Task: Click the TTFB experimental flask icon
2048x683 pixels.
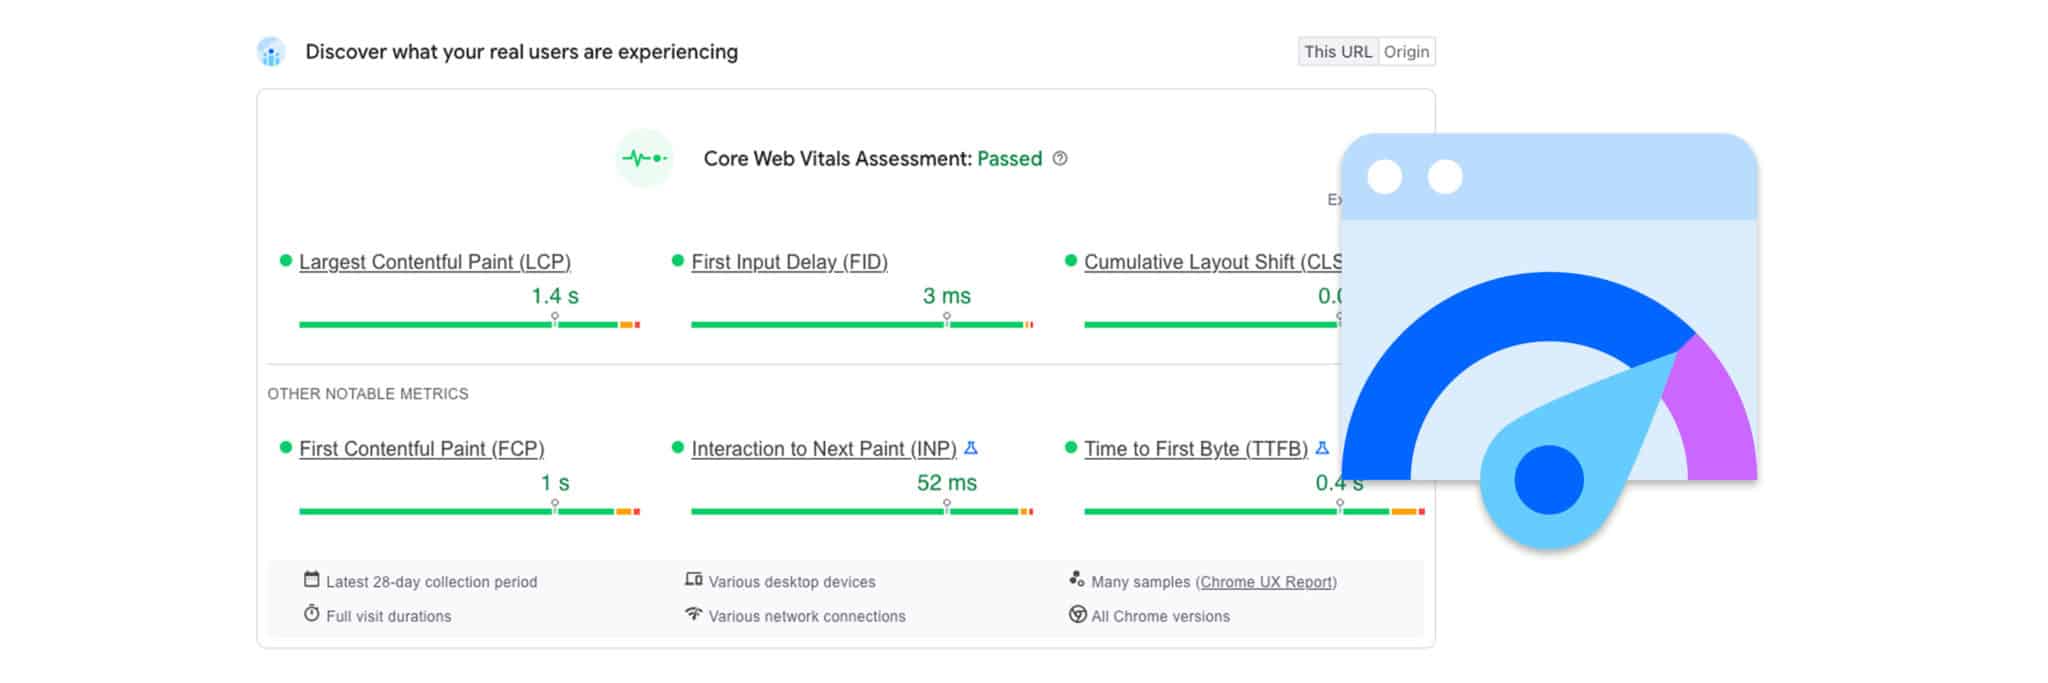Action: [1322, 448]
